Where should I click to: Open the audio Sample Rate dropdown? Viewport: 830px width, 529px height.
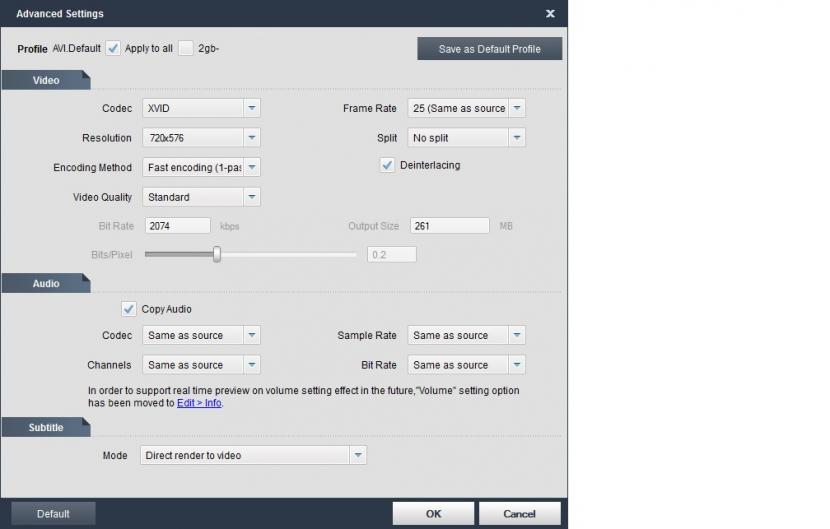tap(466, 335)
